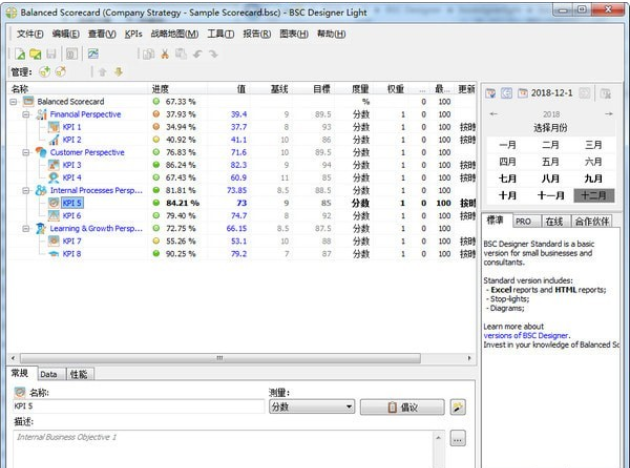Image resolution: width=630 pixels, height=468 pixels.
Task: Click the greyed next-date icon after 2018-12-1
Action: point(585,93)
